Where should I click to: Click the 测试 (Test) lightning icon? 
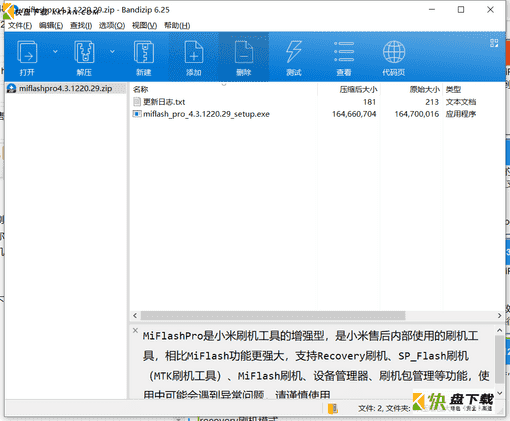294,58
